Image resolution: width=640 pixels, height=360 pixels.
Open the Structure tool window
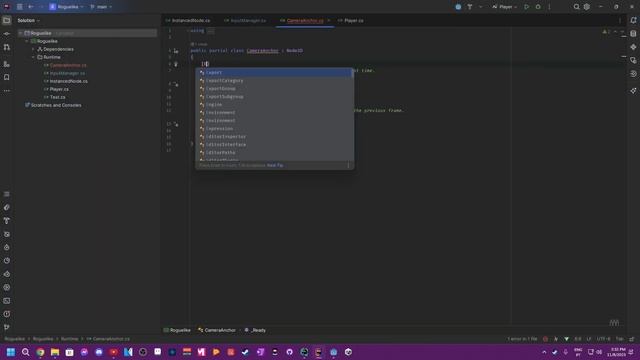click(x=7, y=64)
